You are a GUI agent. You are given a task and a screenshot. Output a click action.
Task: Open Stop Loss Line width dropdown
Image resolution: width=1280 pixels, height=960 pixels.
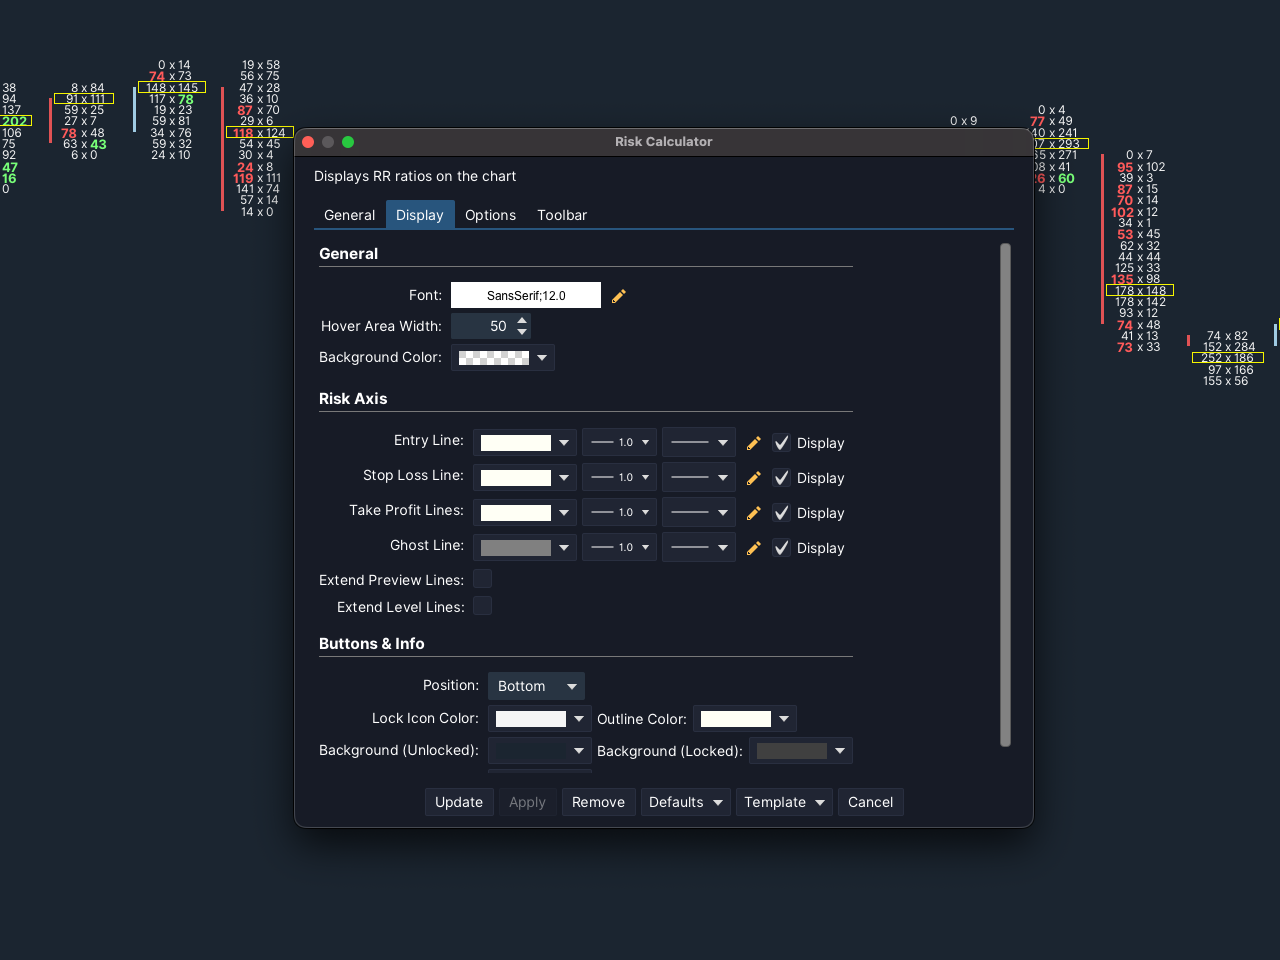point(619,478)
